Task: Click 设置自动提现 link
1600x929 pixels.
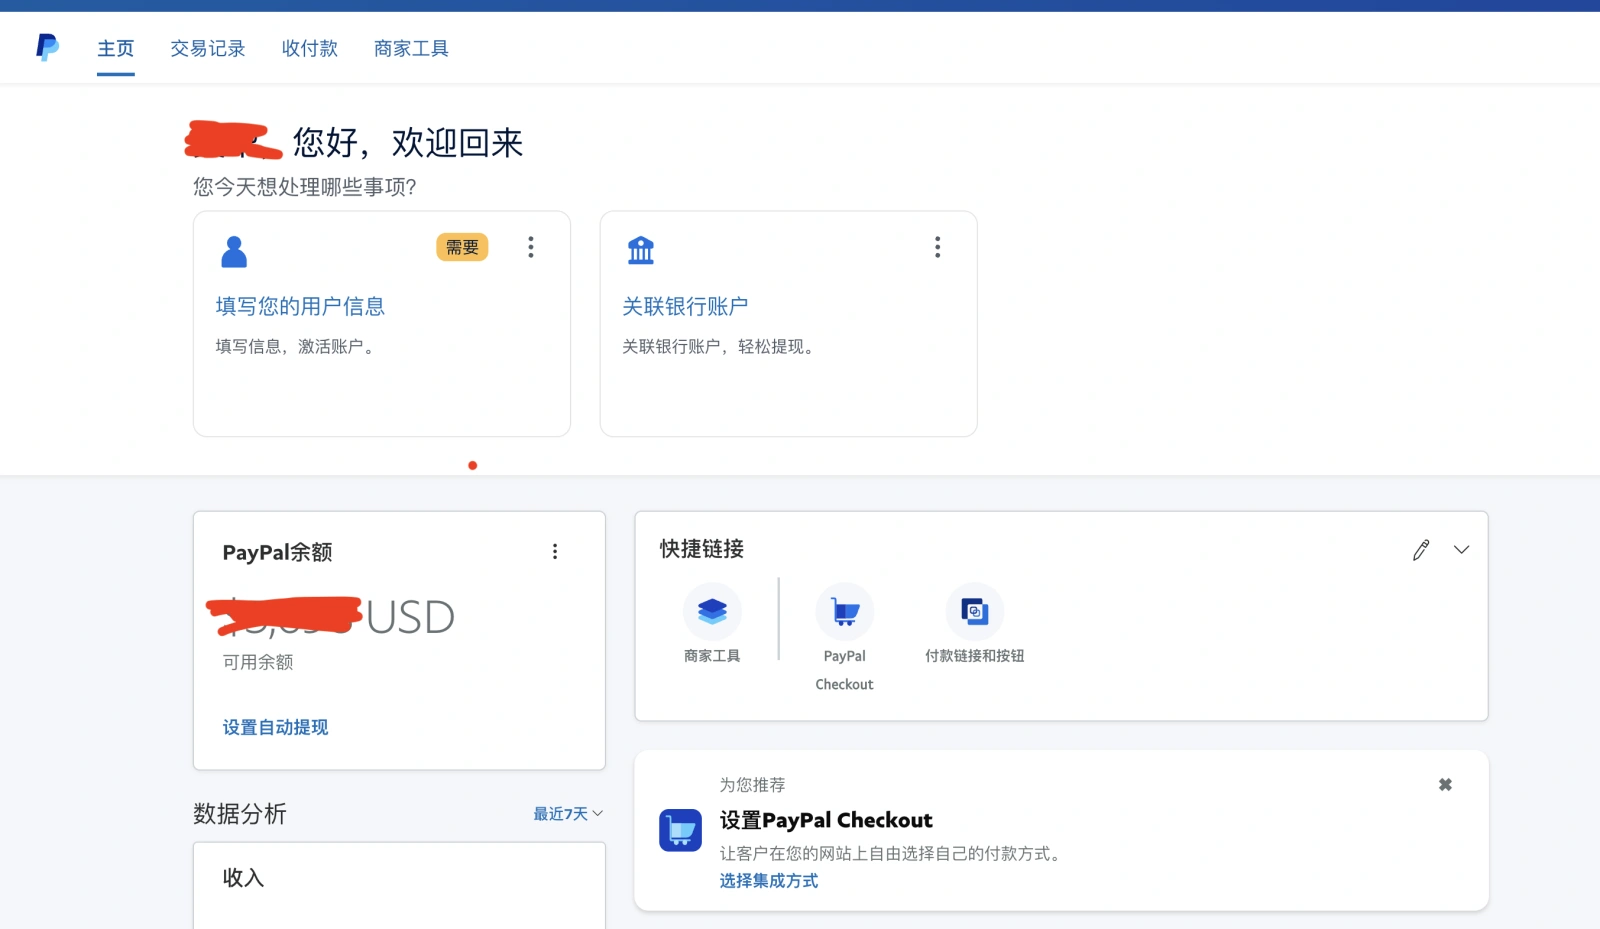Action: tap(275, 727)
